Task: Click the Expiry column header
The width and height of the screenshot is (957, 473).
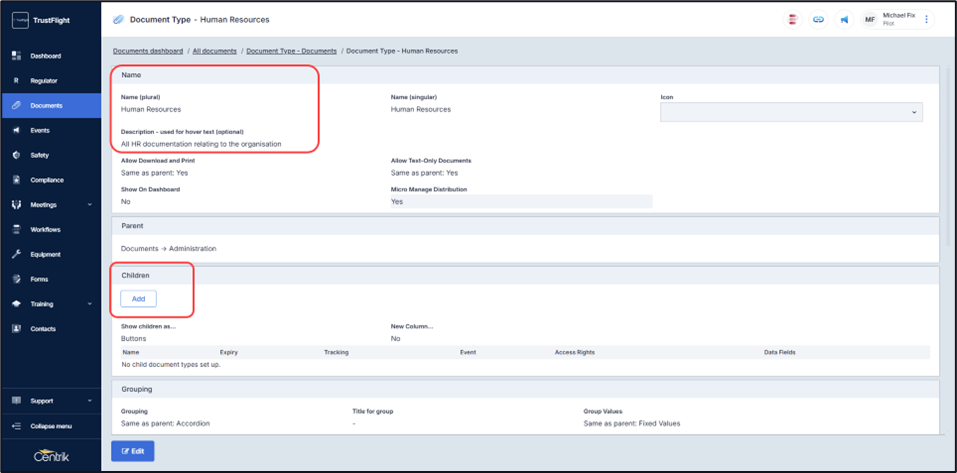Action: click(x=228, y=352)
